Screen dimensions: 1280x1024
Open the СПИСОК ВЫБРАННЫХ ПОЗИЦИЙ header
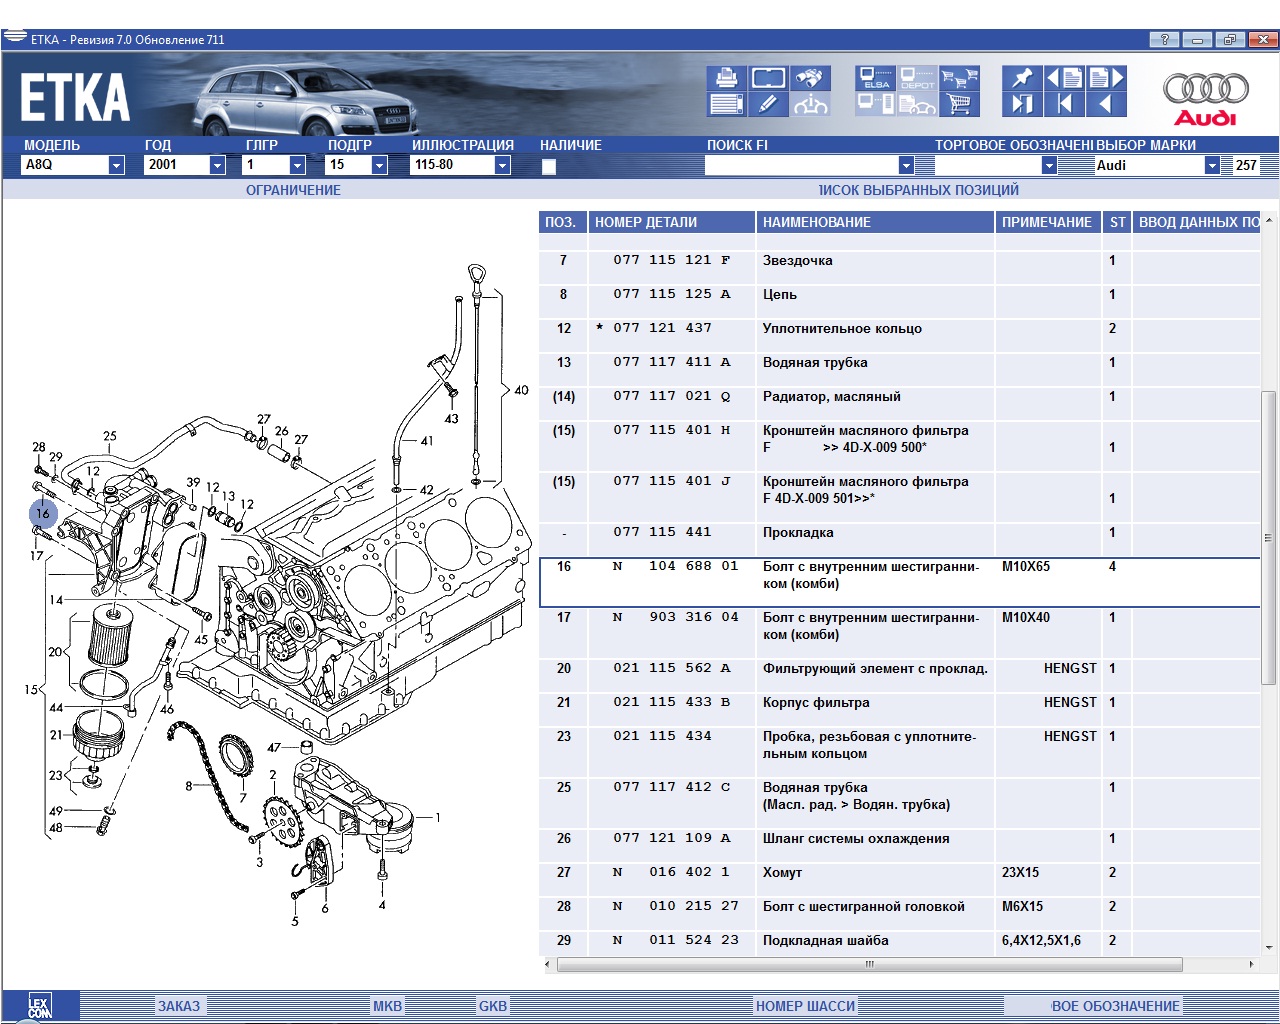tap(918, 190)
